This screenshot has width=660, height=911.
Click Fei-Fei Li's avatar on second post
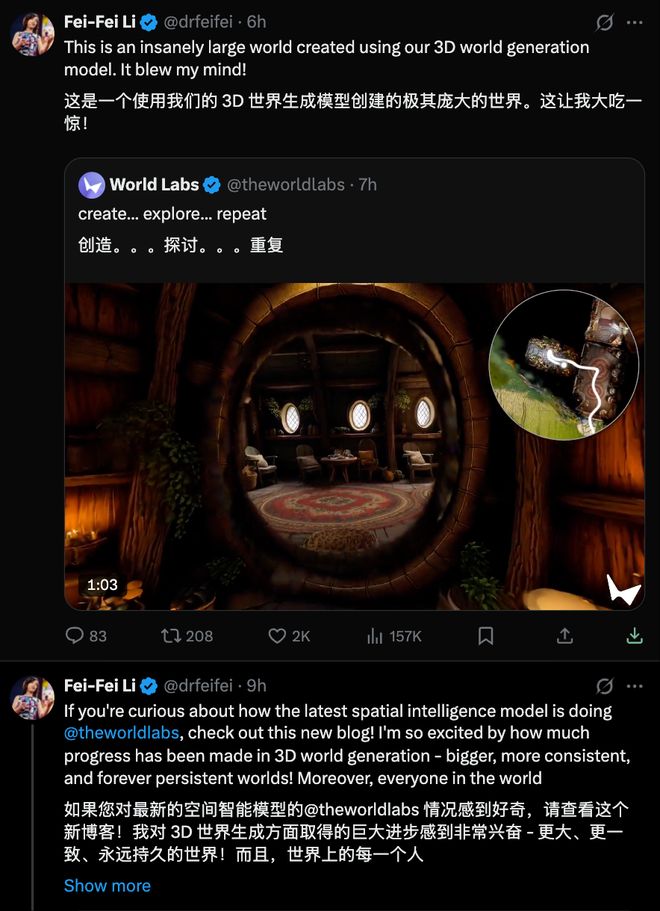32,698
